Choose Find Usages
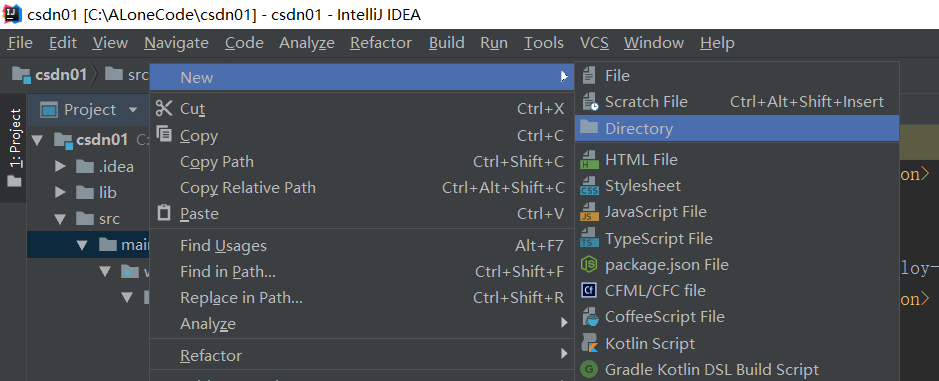The height and width of the screenshot is (381, 939). tap(362, 246)
